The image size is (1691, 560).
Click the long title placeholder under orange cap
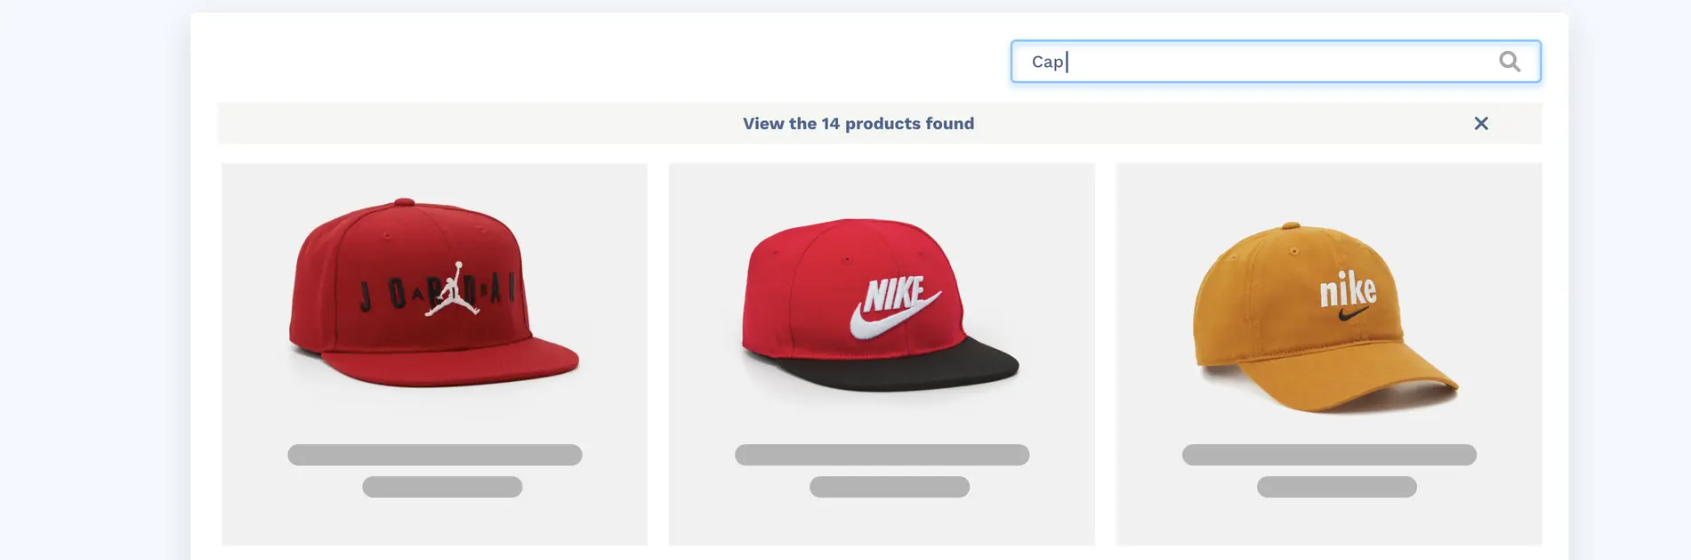[1329, 455]
